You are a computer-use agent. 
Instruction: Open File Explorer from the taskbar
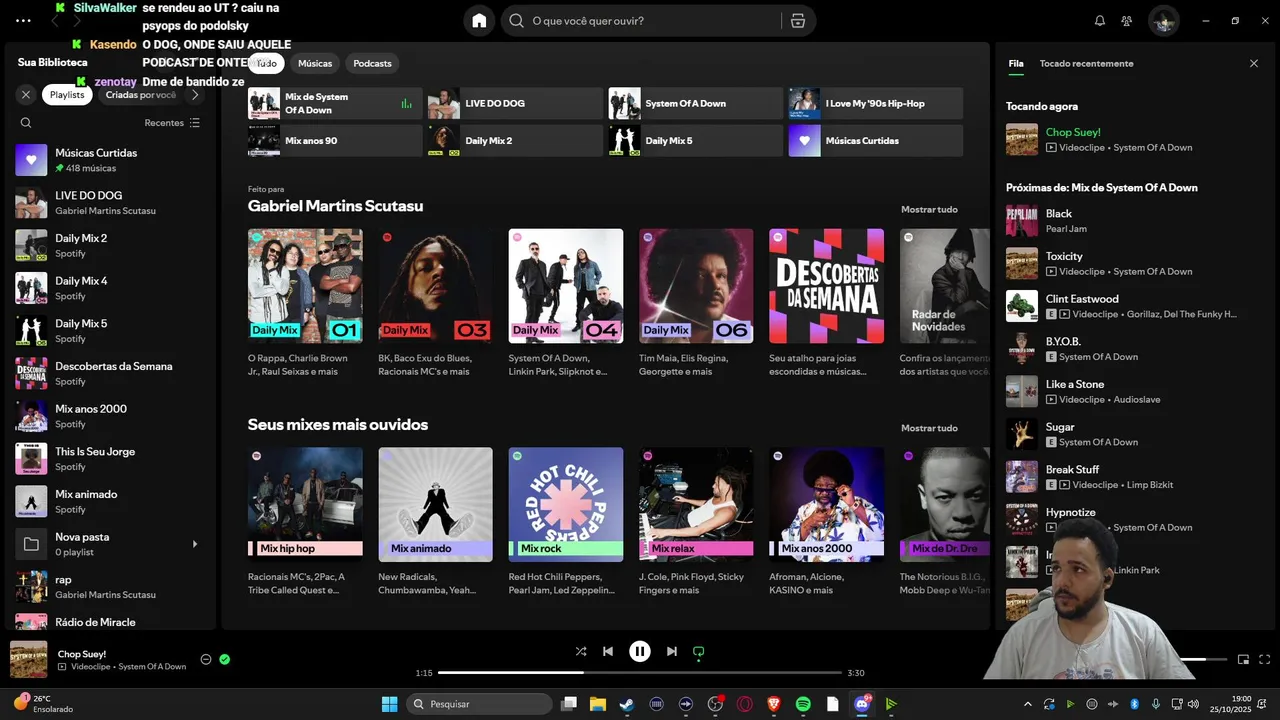(598, 704)
